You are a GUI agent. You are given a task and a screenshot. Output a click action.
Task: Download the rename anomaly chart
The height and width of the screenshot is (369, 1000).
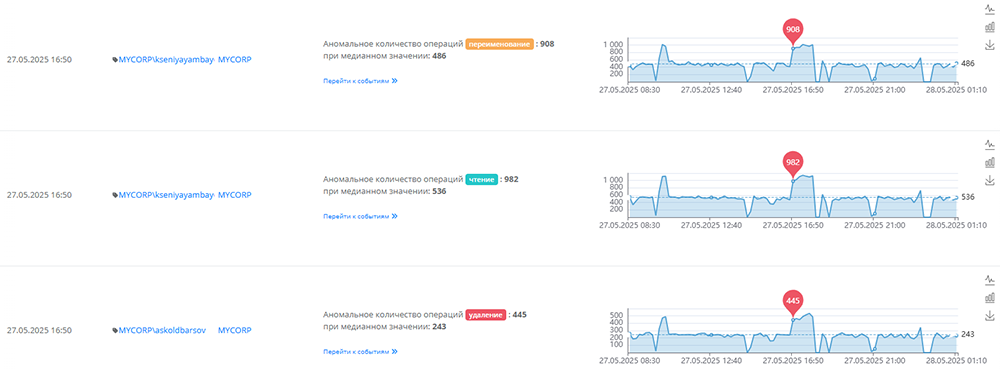coord(990,45)
